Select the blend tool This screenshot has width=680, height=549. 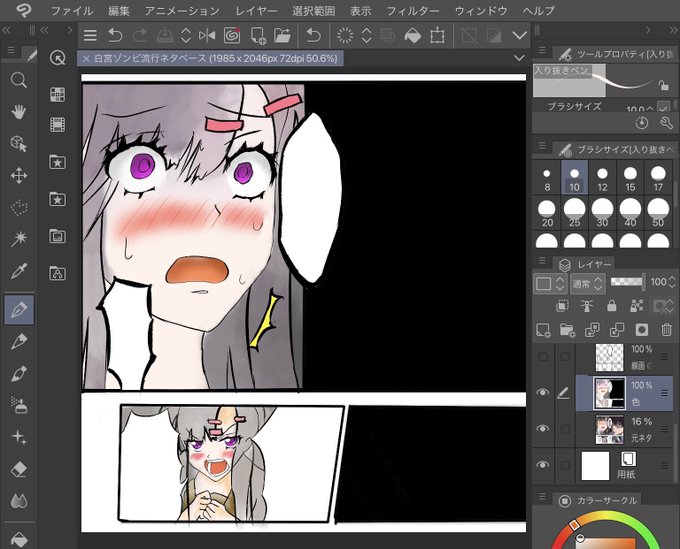pos(19,501)
